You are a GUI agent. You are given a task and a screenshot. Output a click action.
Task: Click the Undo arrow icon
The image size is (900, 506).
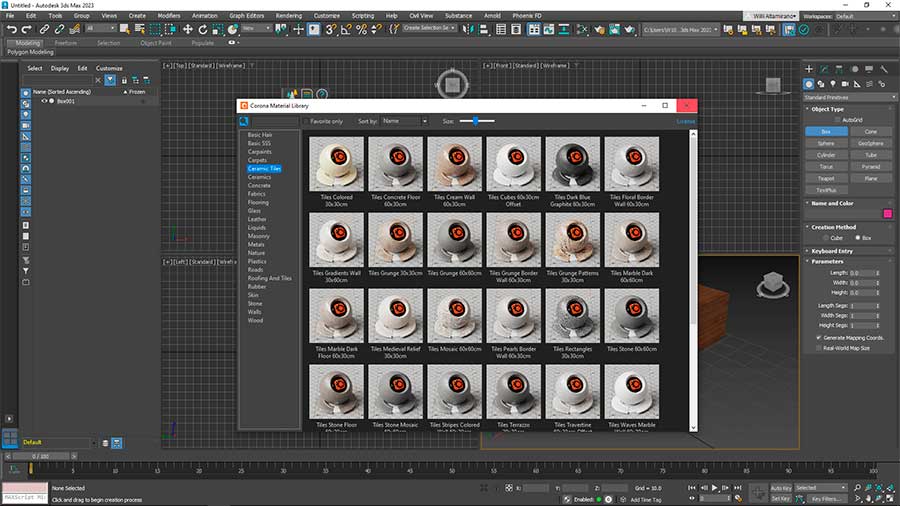[x=11, y=29]
